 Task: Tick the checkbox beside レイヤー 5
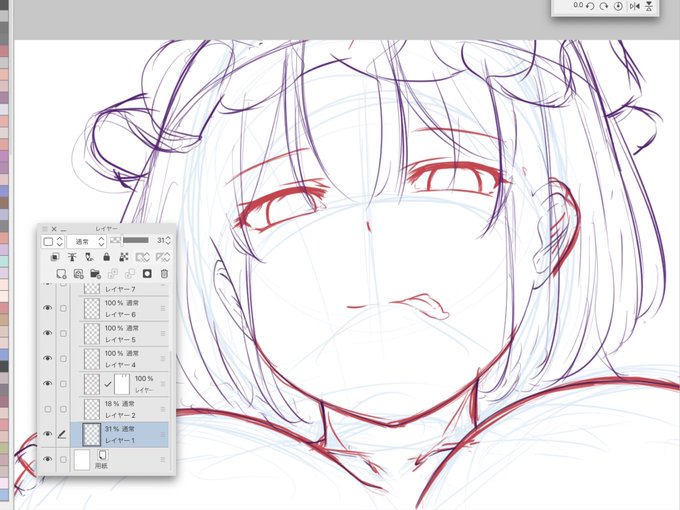tap(63, 333)
